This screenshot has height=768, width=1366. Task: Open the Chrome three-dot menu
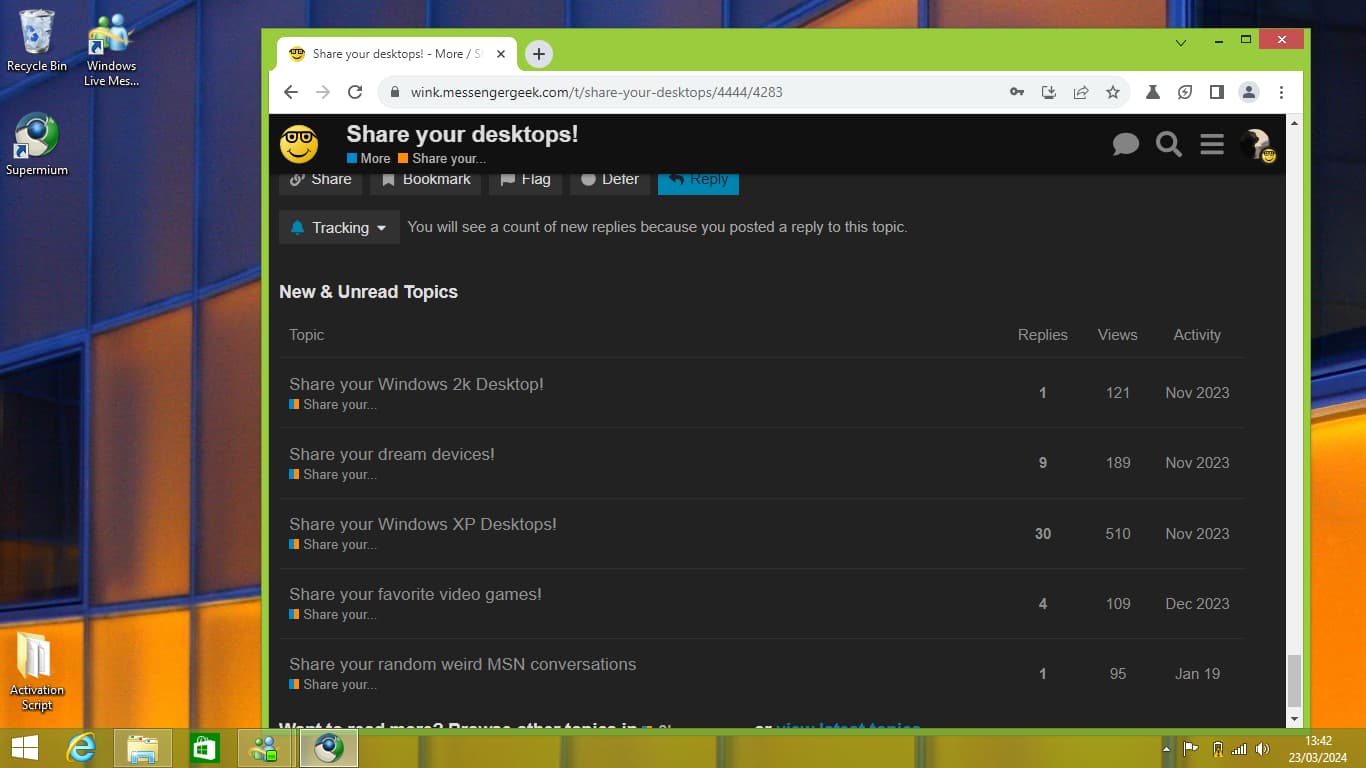(x=1281, y=92)
